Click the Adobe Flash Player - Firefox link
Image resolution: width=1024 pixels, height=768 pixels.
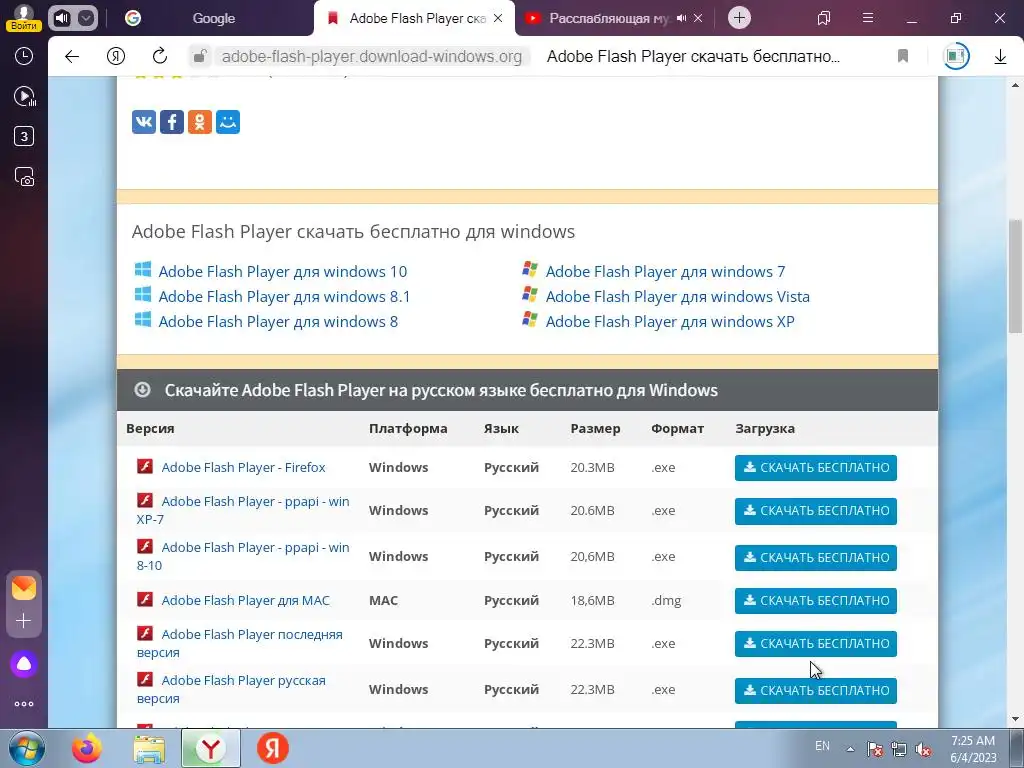point(243,468)
